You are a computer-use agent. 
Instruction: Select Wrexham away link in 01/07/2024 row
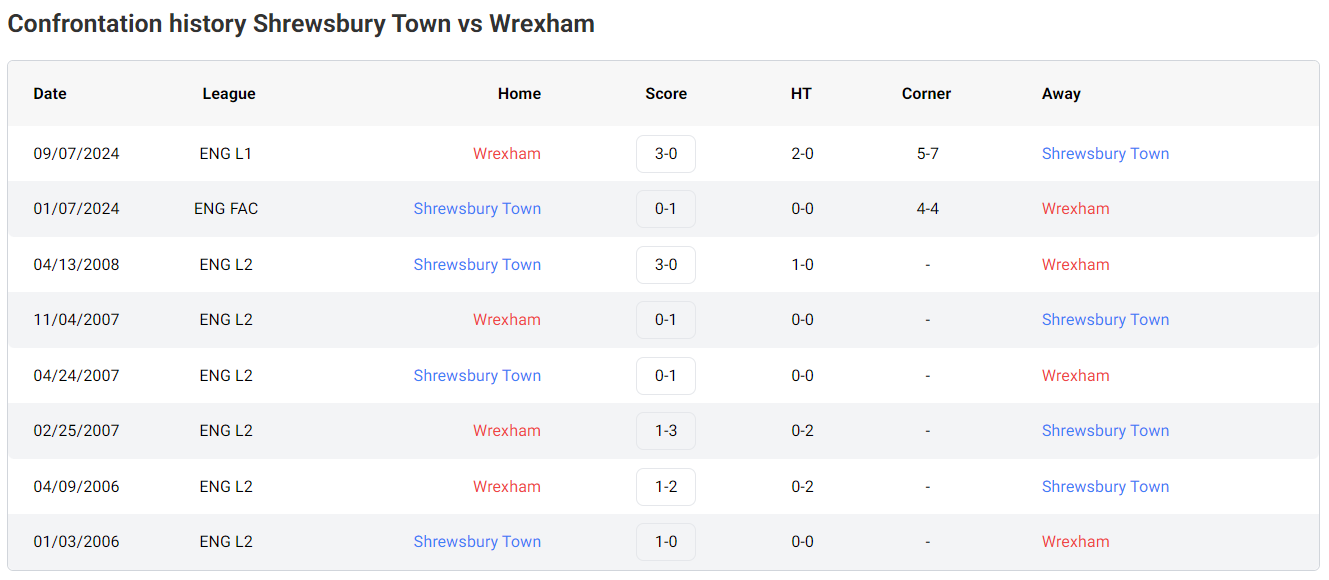pyautogui.click(x=1075, y=209)
